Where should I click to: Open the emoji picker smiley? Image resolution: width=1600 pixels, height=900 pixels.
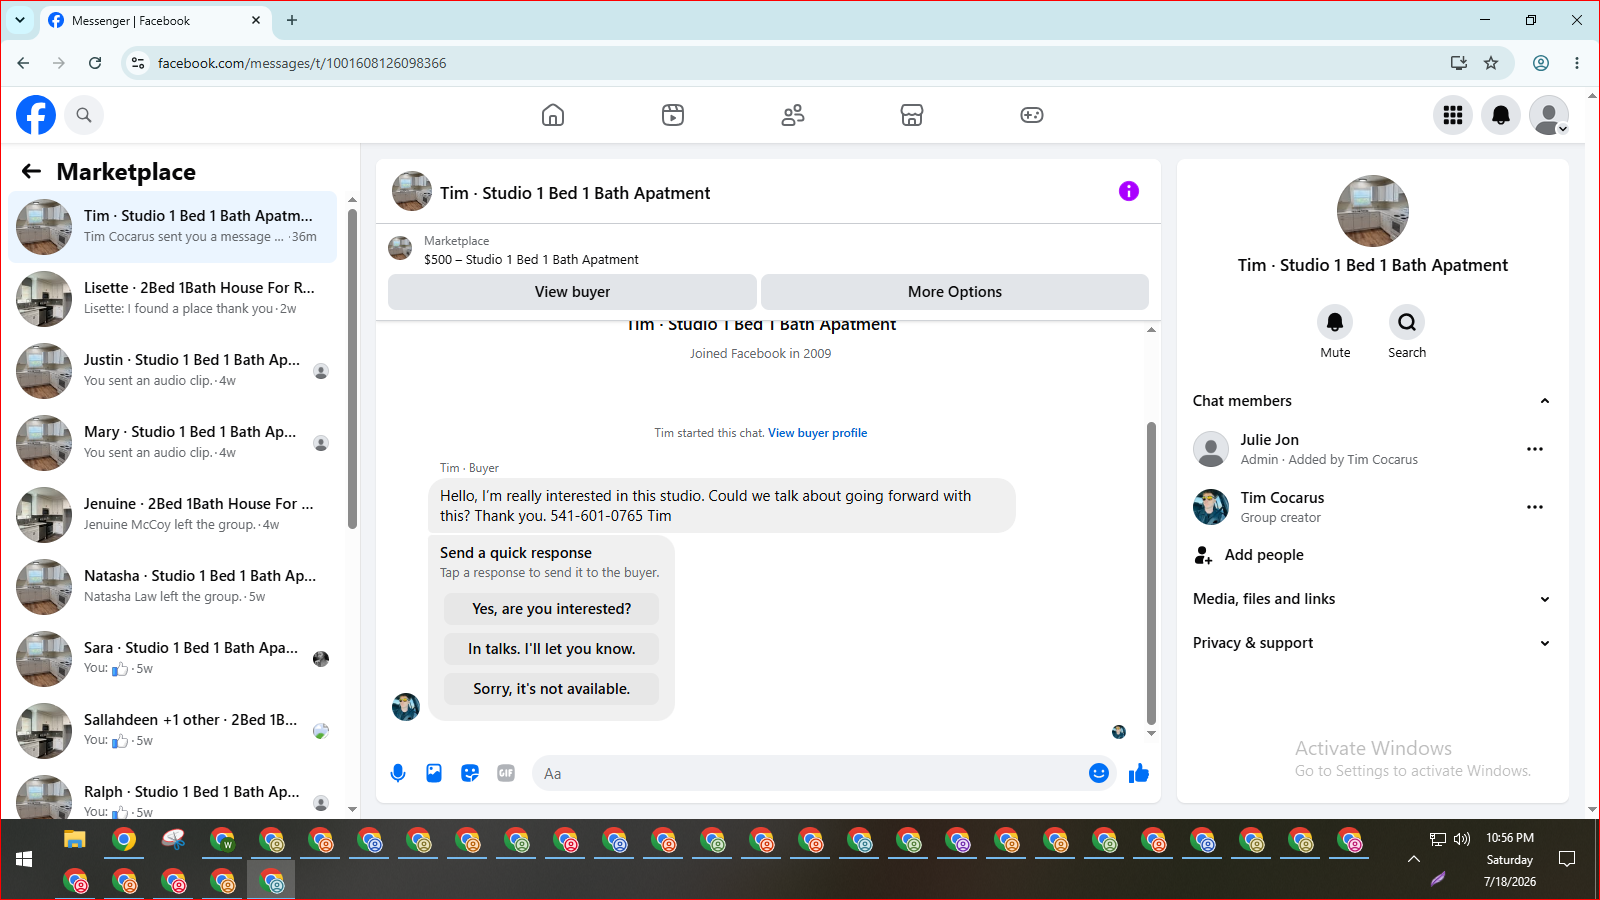point(1099,773)
